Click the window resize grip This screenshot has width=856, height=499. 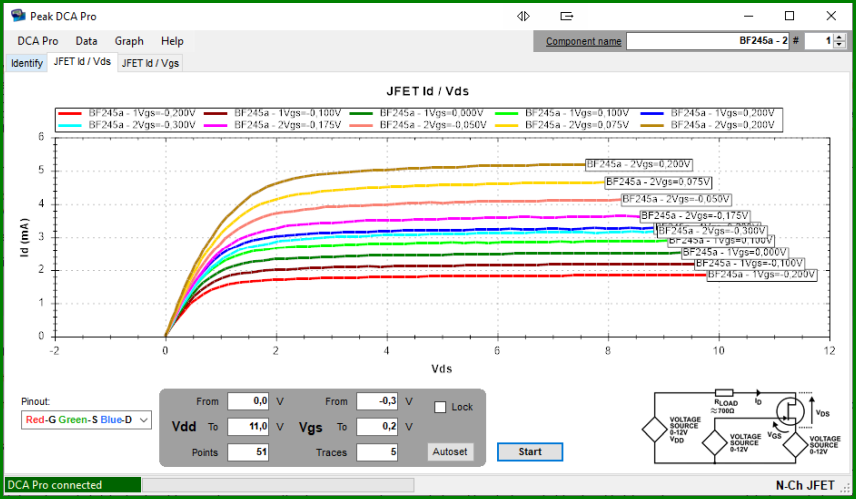tap(846, 488)
